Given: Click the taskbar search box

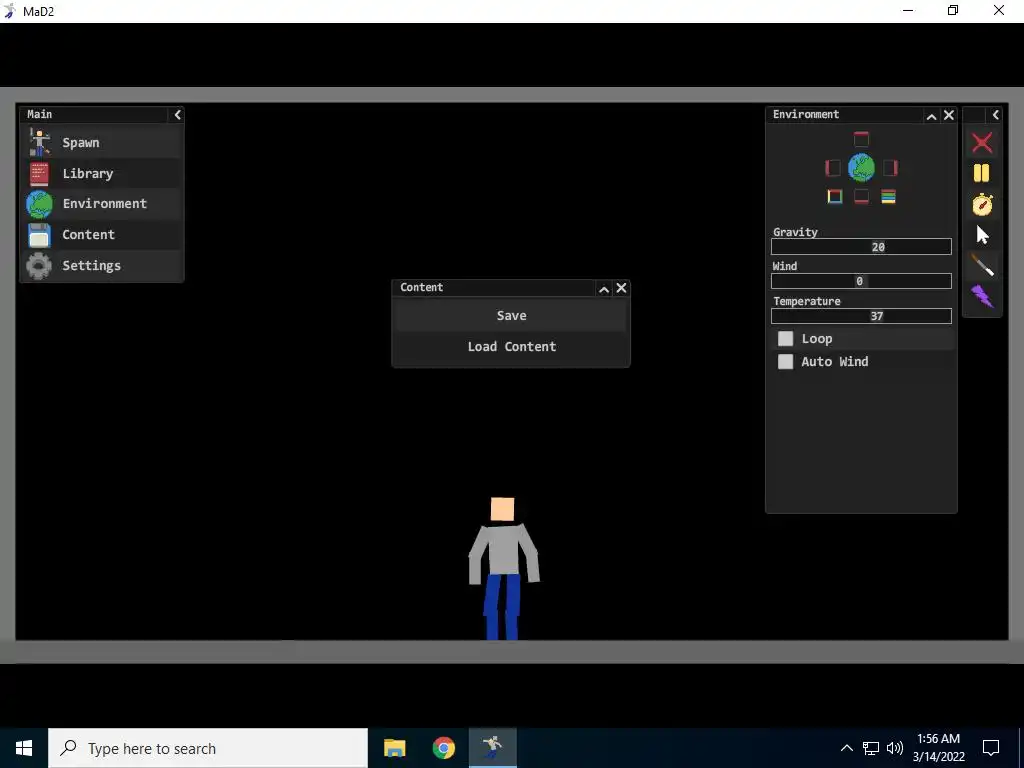Looking at the screenshot, I should 208,748.
